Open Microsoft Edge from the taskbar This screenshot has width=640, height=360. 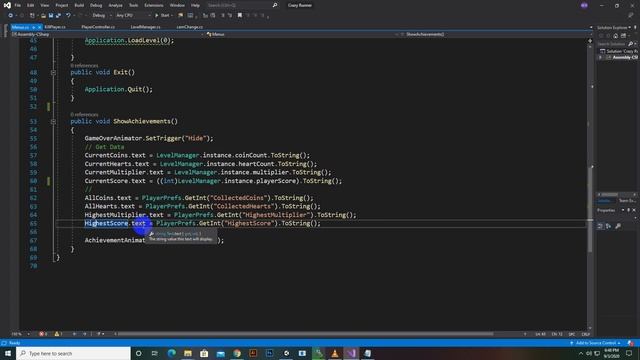(171, 353)
